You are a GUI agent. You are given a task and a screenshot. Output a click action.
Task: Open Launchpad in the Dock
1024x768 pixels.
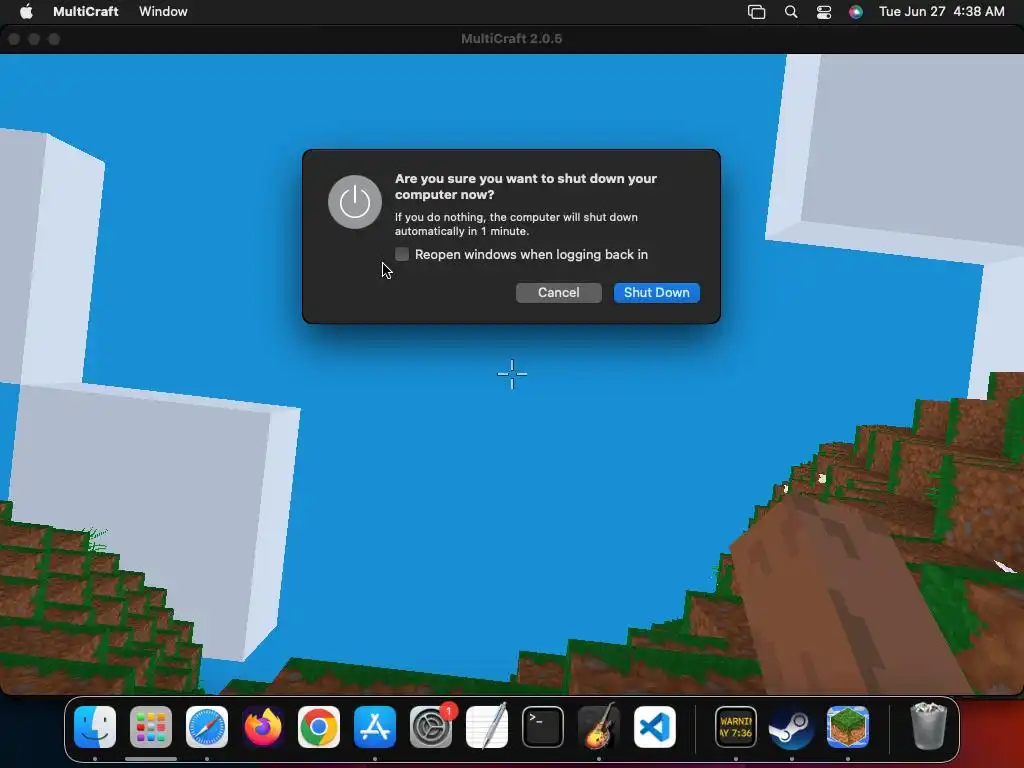point(151,727)
